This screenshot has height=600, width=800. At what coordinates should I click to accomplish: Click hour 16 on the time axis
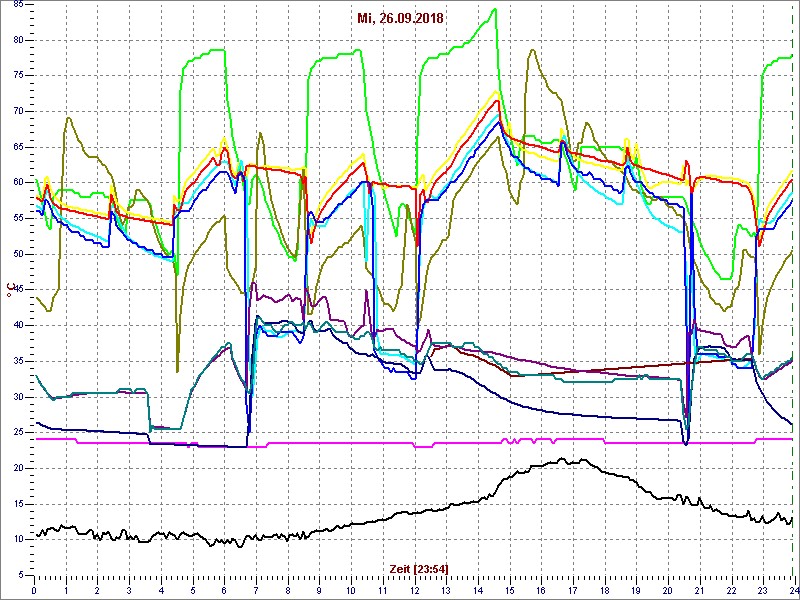tap(541, 590)
